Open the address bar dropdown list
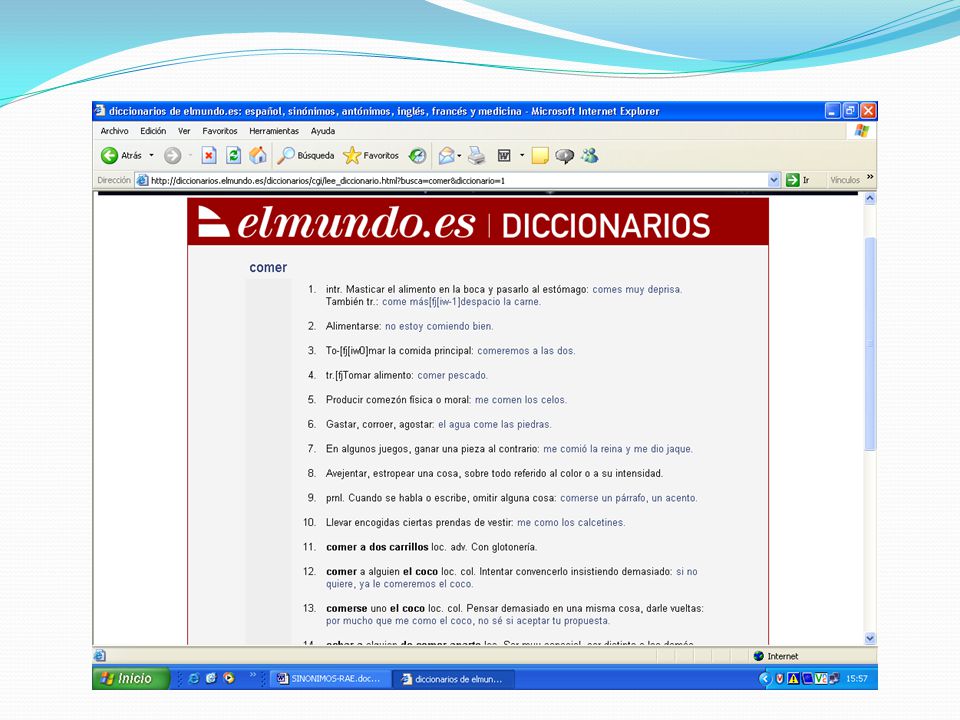This screenshot has height=720, width=960. (773, 180)
